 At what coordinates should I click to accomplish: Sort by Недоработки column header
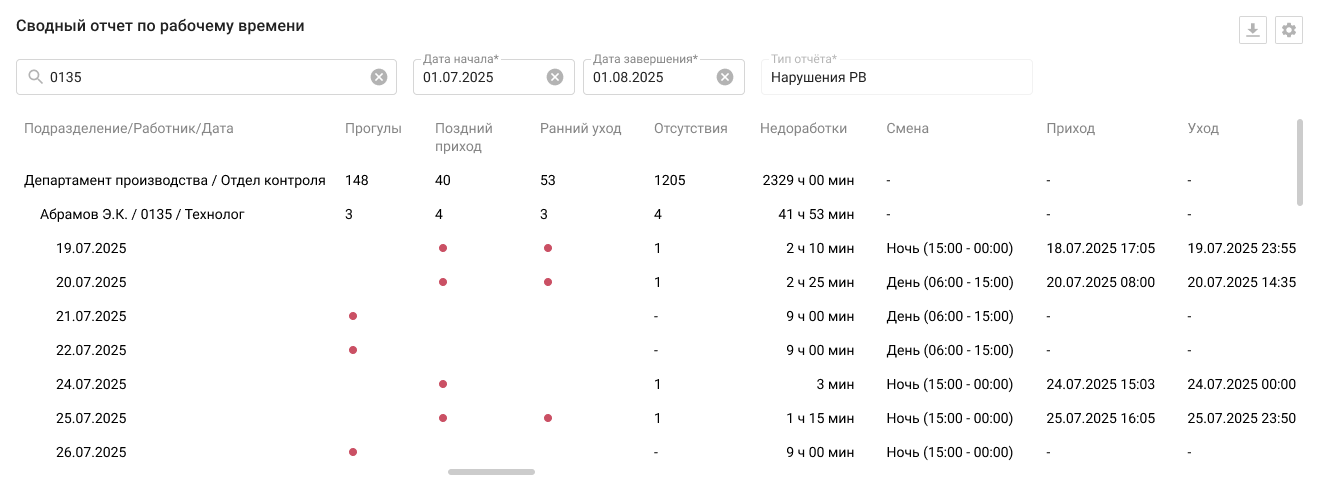pyautogui.click(x=803, y=129)
